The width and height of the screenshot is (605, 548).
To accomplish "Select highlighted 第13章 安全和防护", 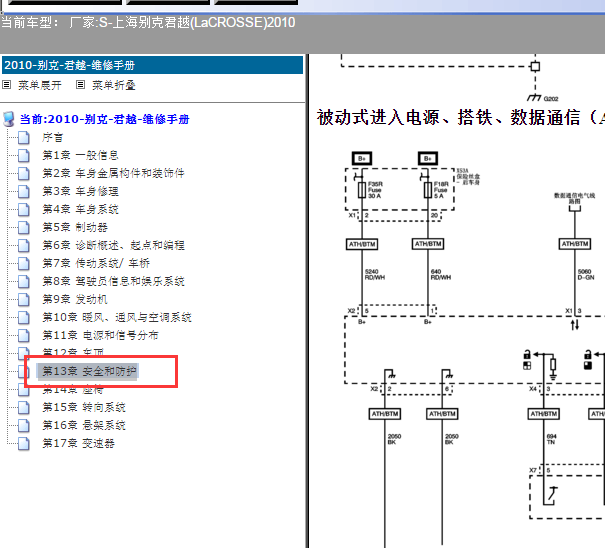I will (89, 371).
